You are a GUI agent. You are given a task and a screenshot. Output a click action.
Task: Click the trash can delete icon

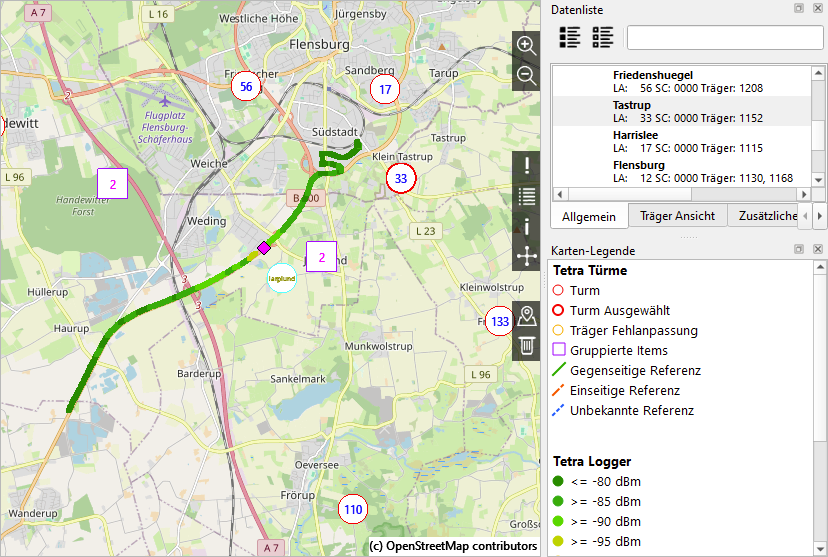[x=526, y=346]
